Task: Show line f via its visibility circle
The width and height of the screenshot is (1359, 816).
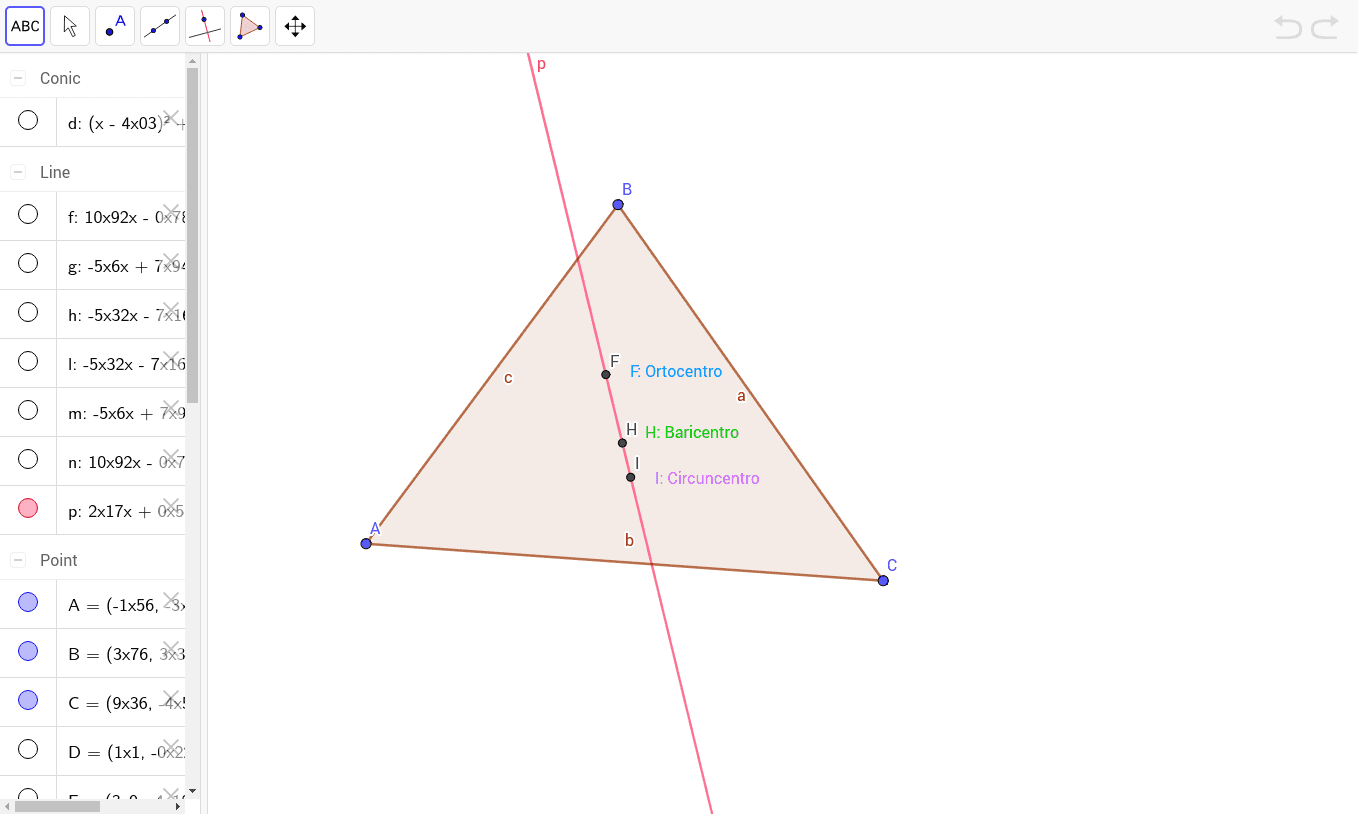Action: coord(28,214)
